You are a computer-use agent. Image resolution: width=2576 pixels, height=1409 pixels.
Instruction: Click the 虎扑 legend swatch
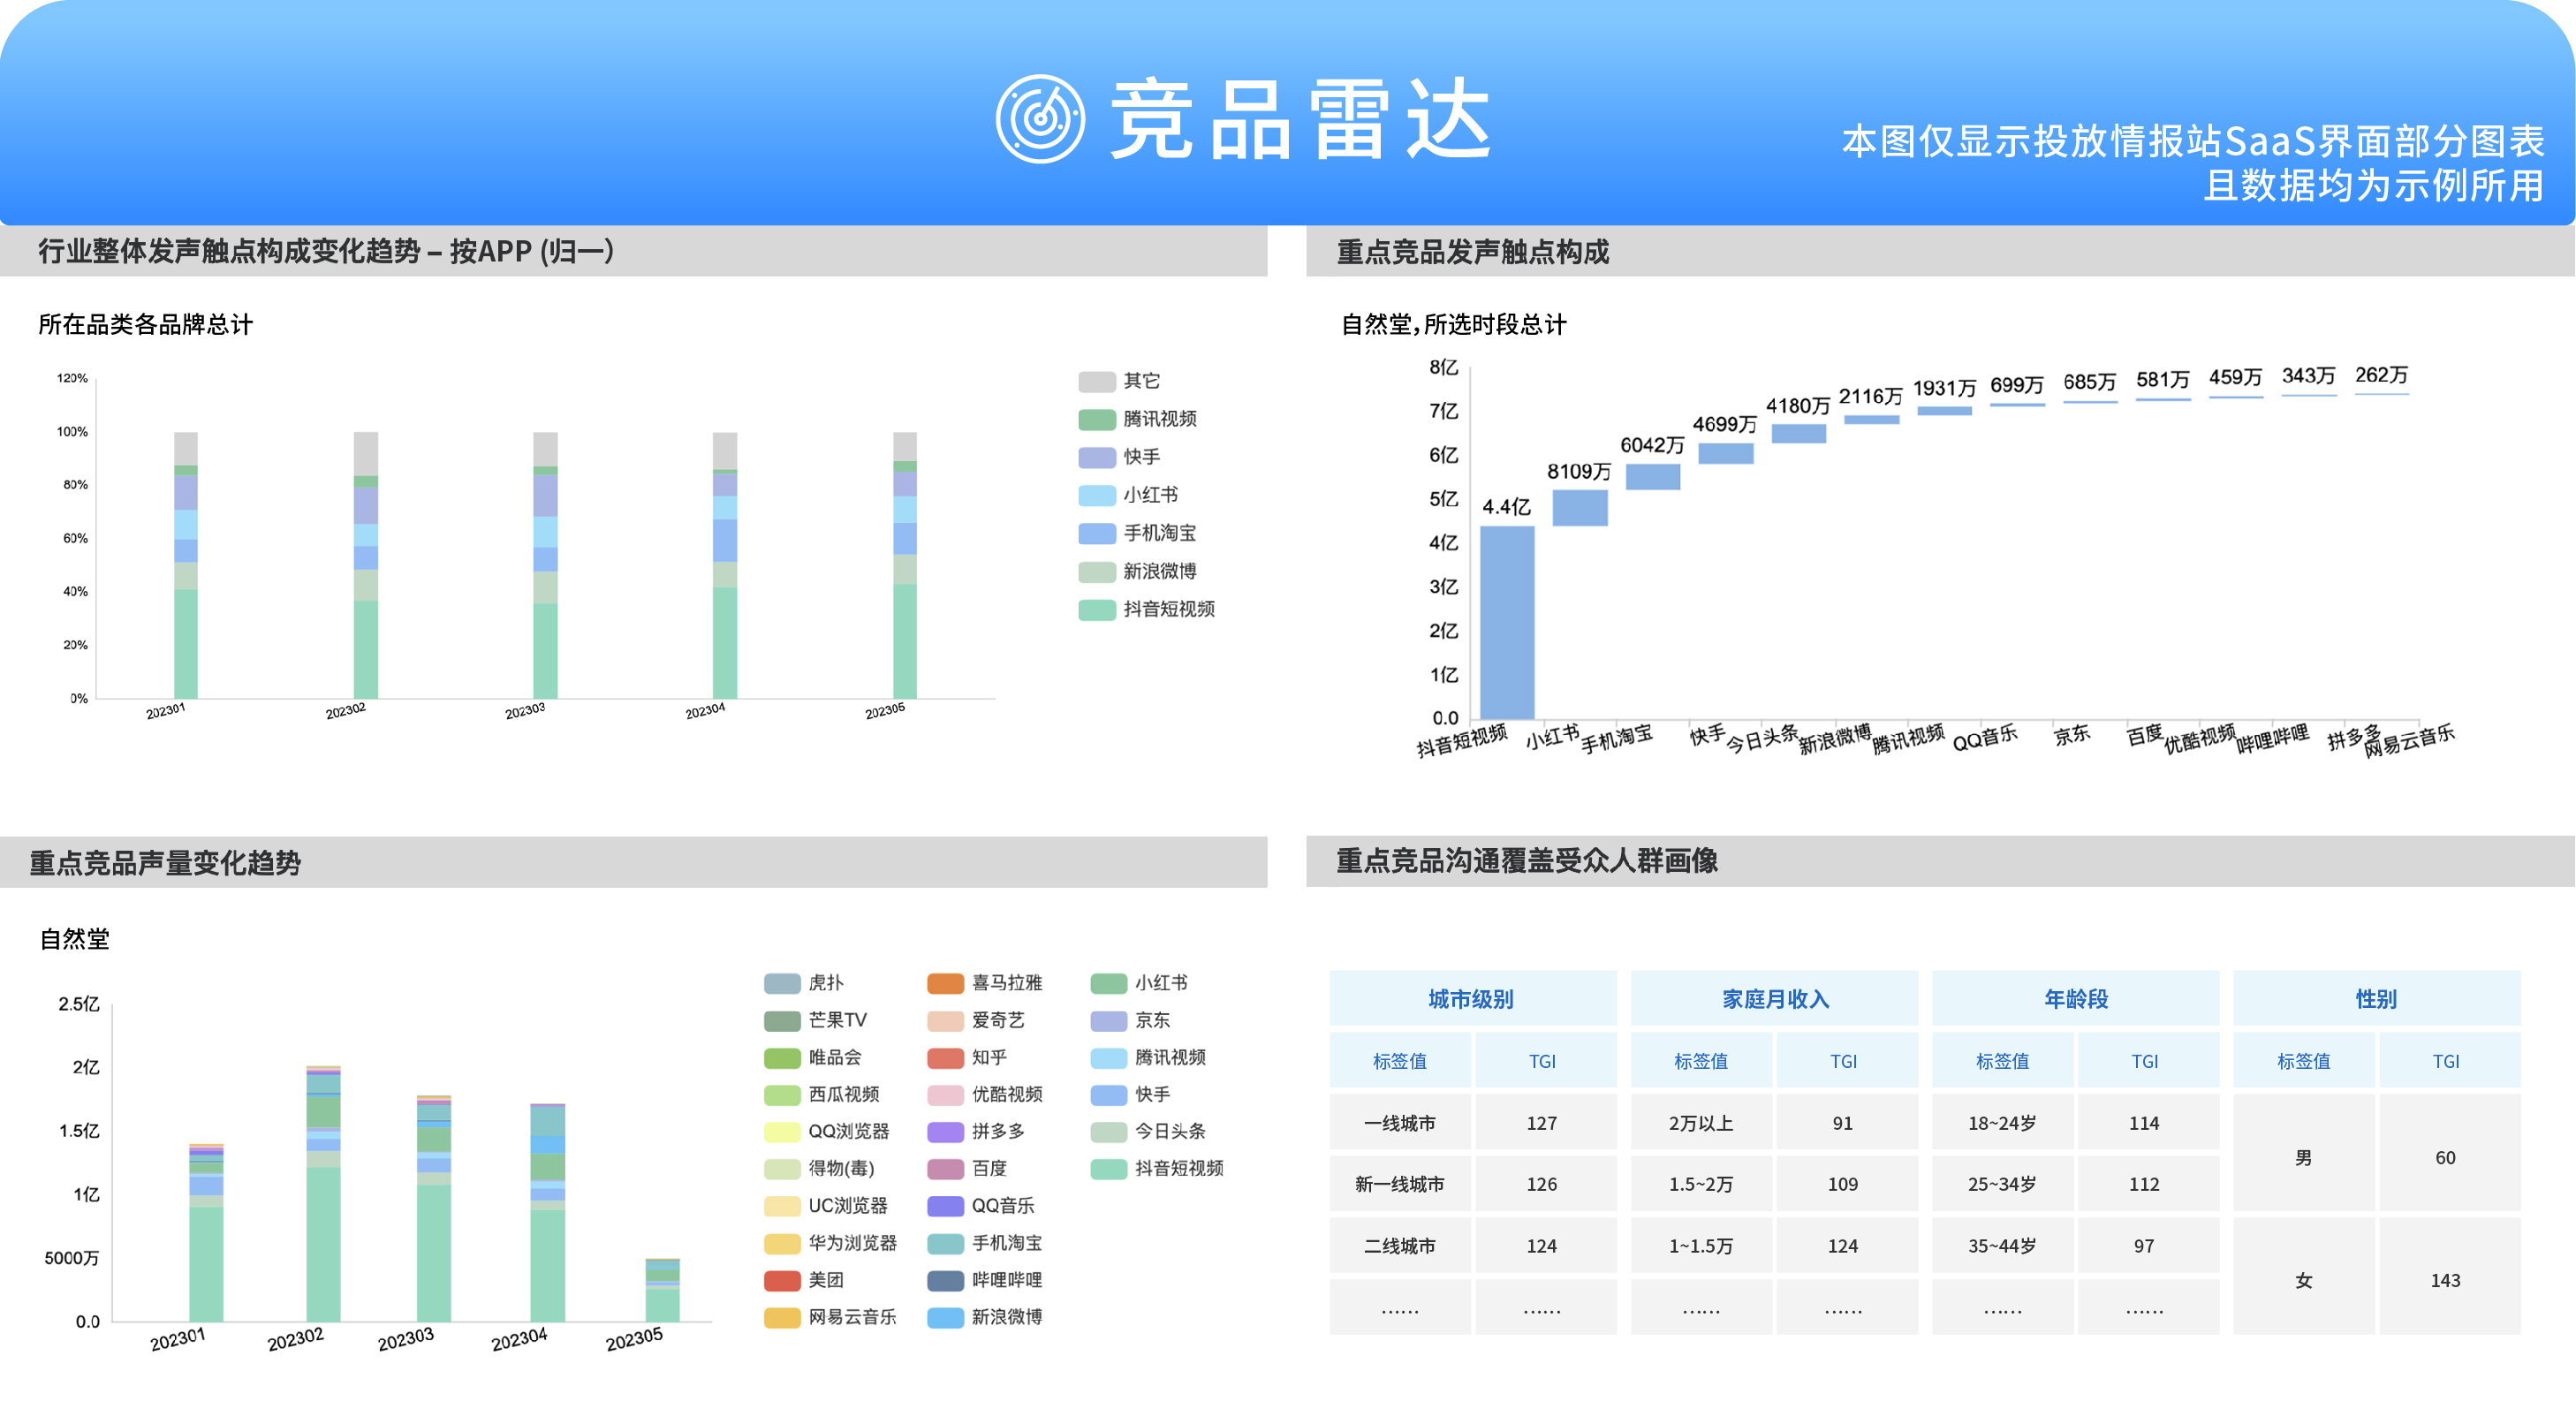tap(782, 983)
